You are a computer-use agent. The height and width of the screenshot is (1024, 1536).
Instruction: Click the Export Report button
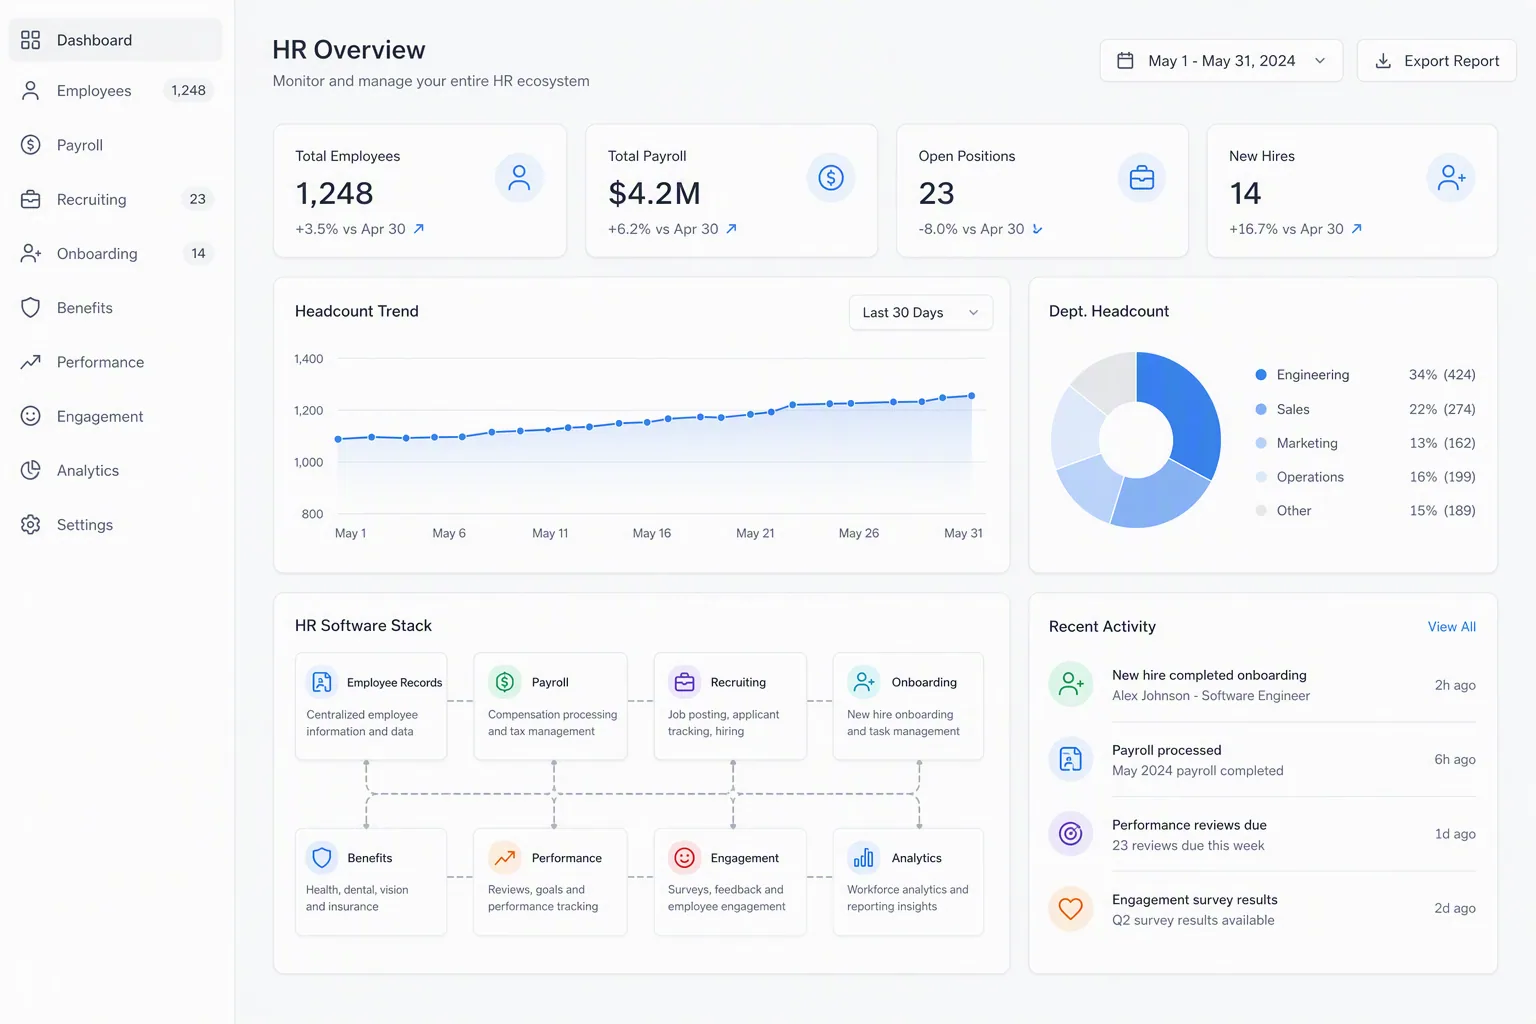pyautogui.click(x=1437, y=61)
